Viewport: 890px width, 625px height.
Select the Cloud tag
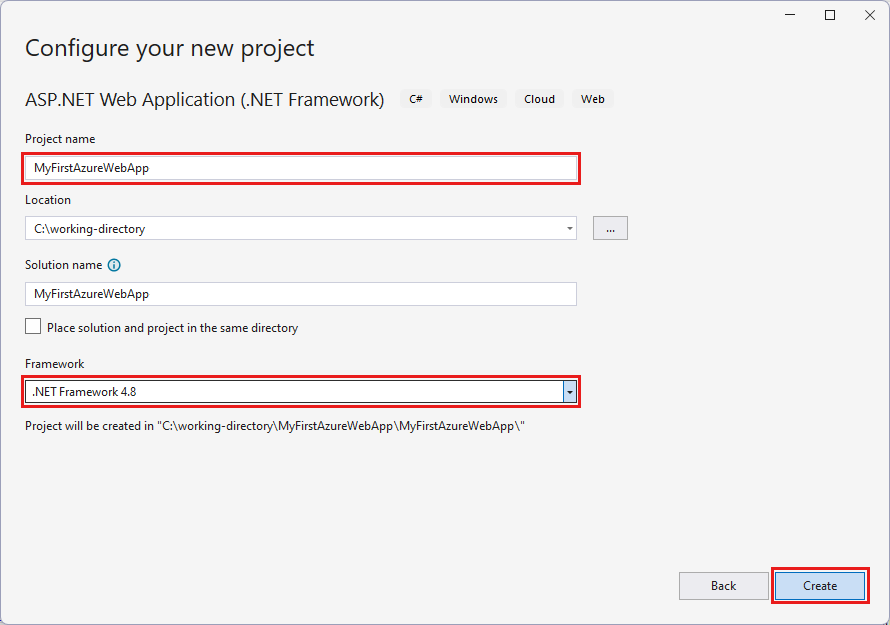pyautogui.click(x=539, y=99)
